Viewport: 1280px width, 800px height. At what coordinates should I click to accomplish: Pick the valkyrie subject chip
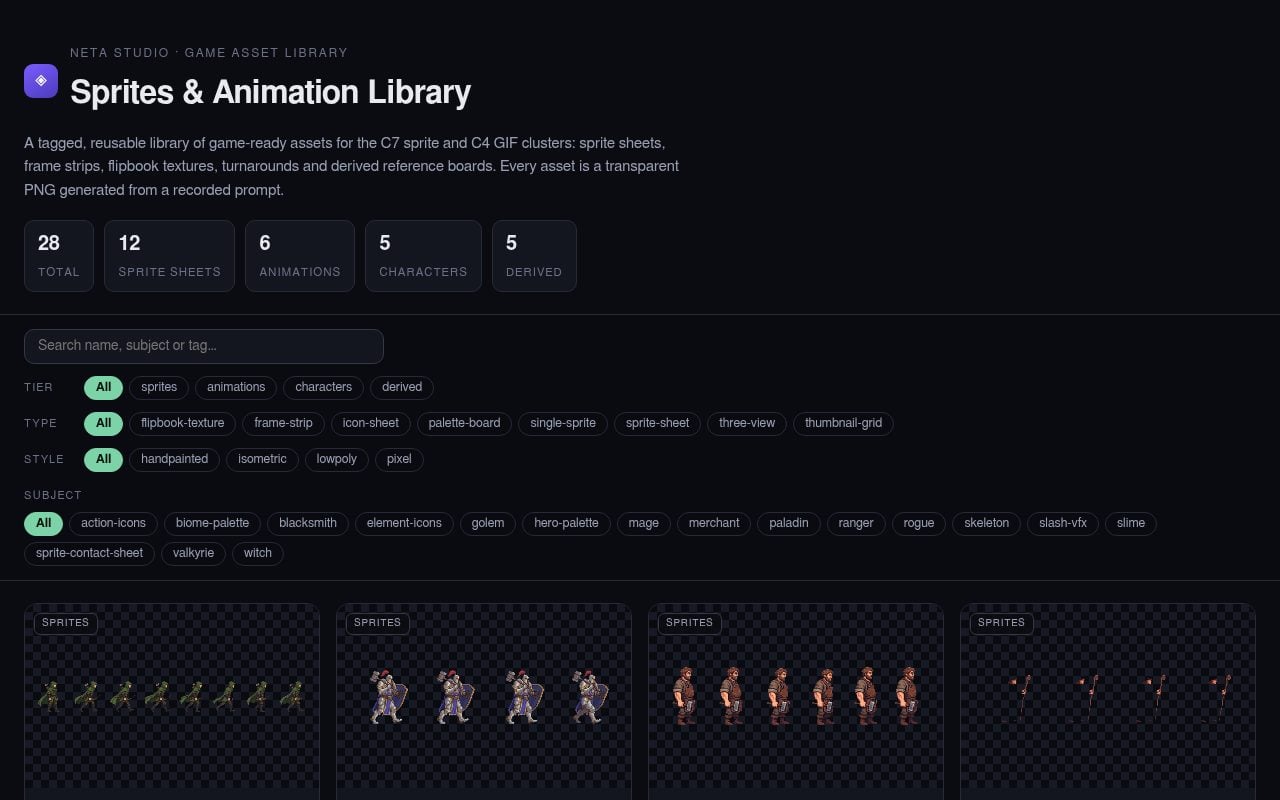coord(193,553)
